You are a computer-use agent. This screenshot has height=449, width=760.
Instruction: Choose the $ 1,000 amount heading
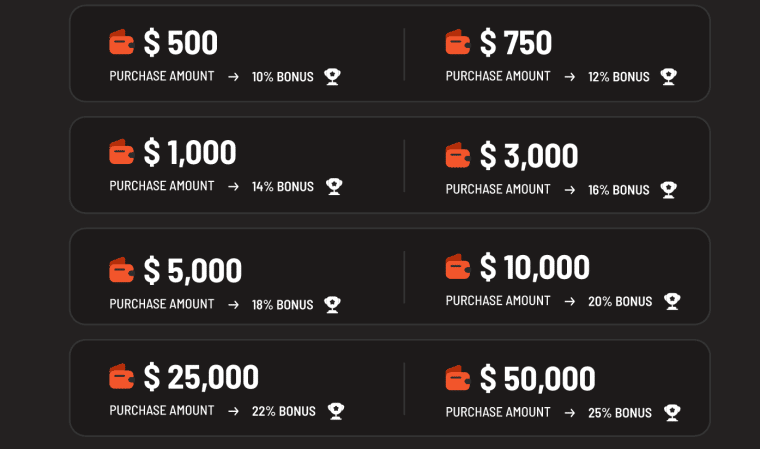(x=190, y=152)
